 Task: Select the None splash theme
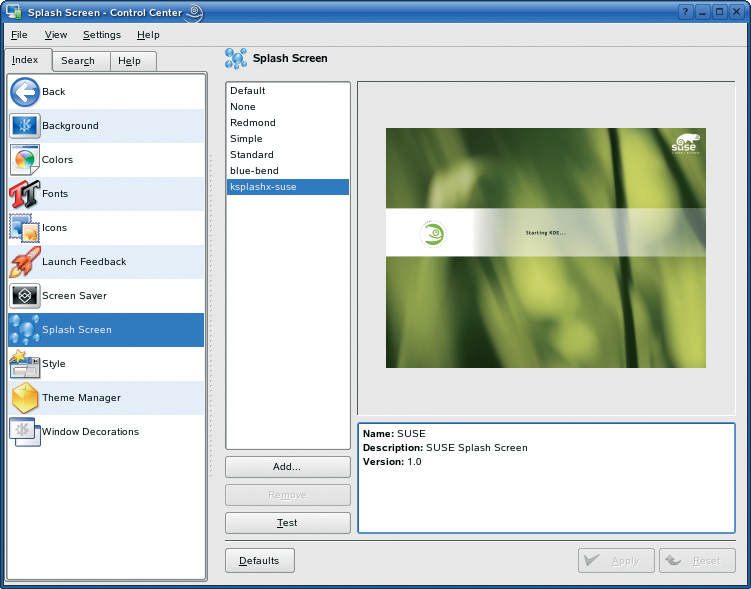click(287, 107)
